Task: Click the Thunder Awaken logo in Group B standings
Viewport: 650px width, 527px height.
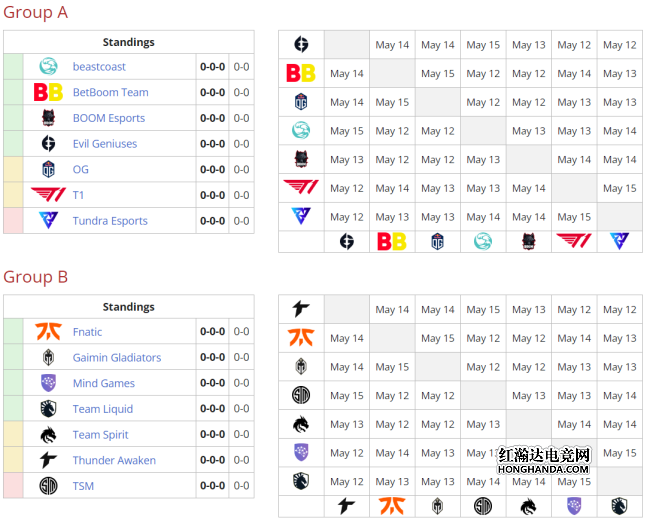Action: [x=49, y=460]
